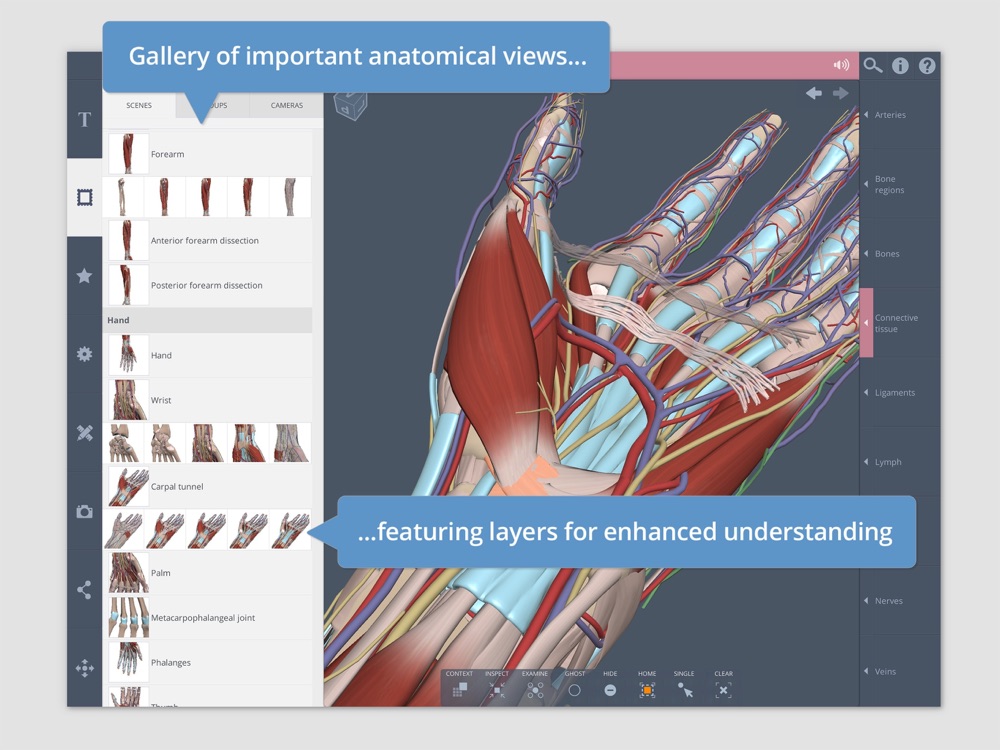This screenshot has height=750, width=1000.
Task: Expand the Lymph category
Action: tap(899, 462)
